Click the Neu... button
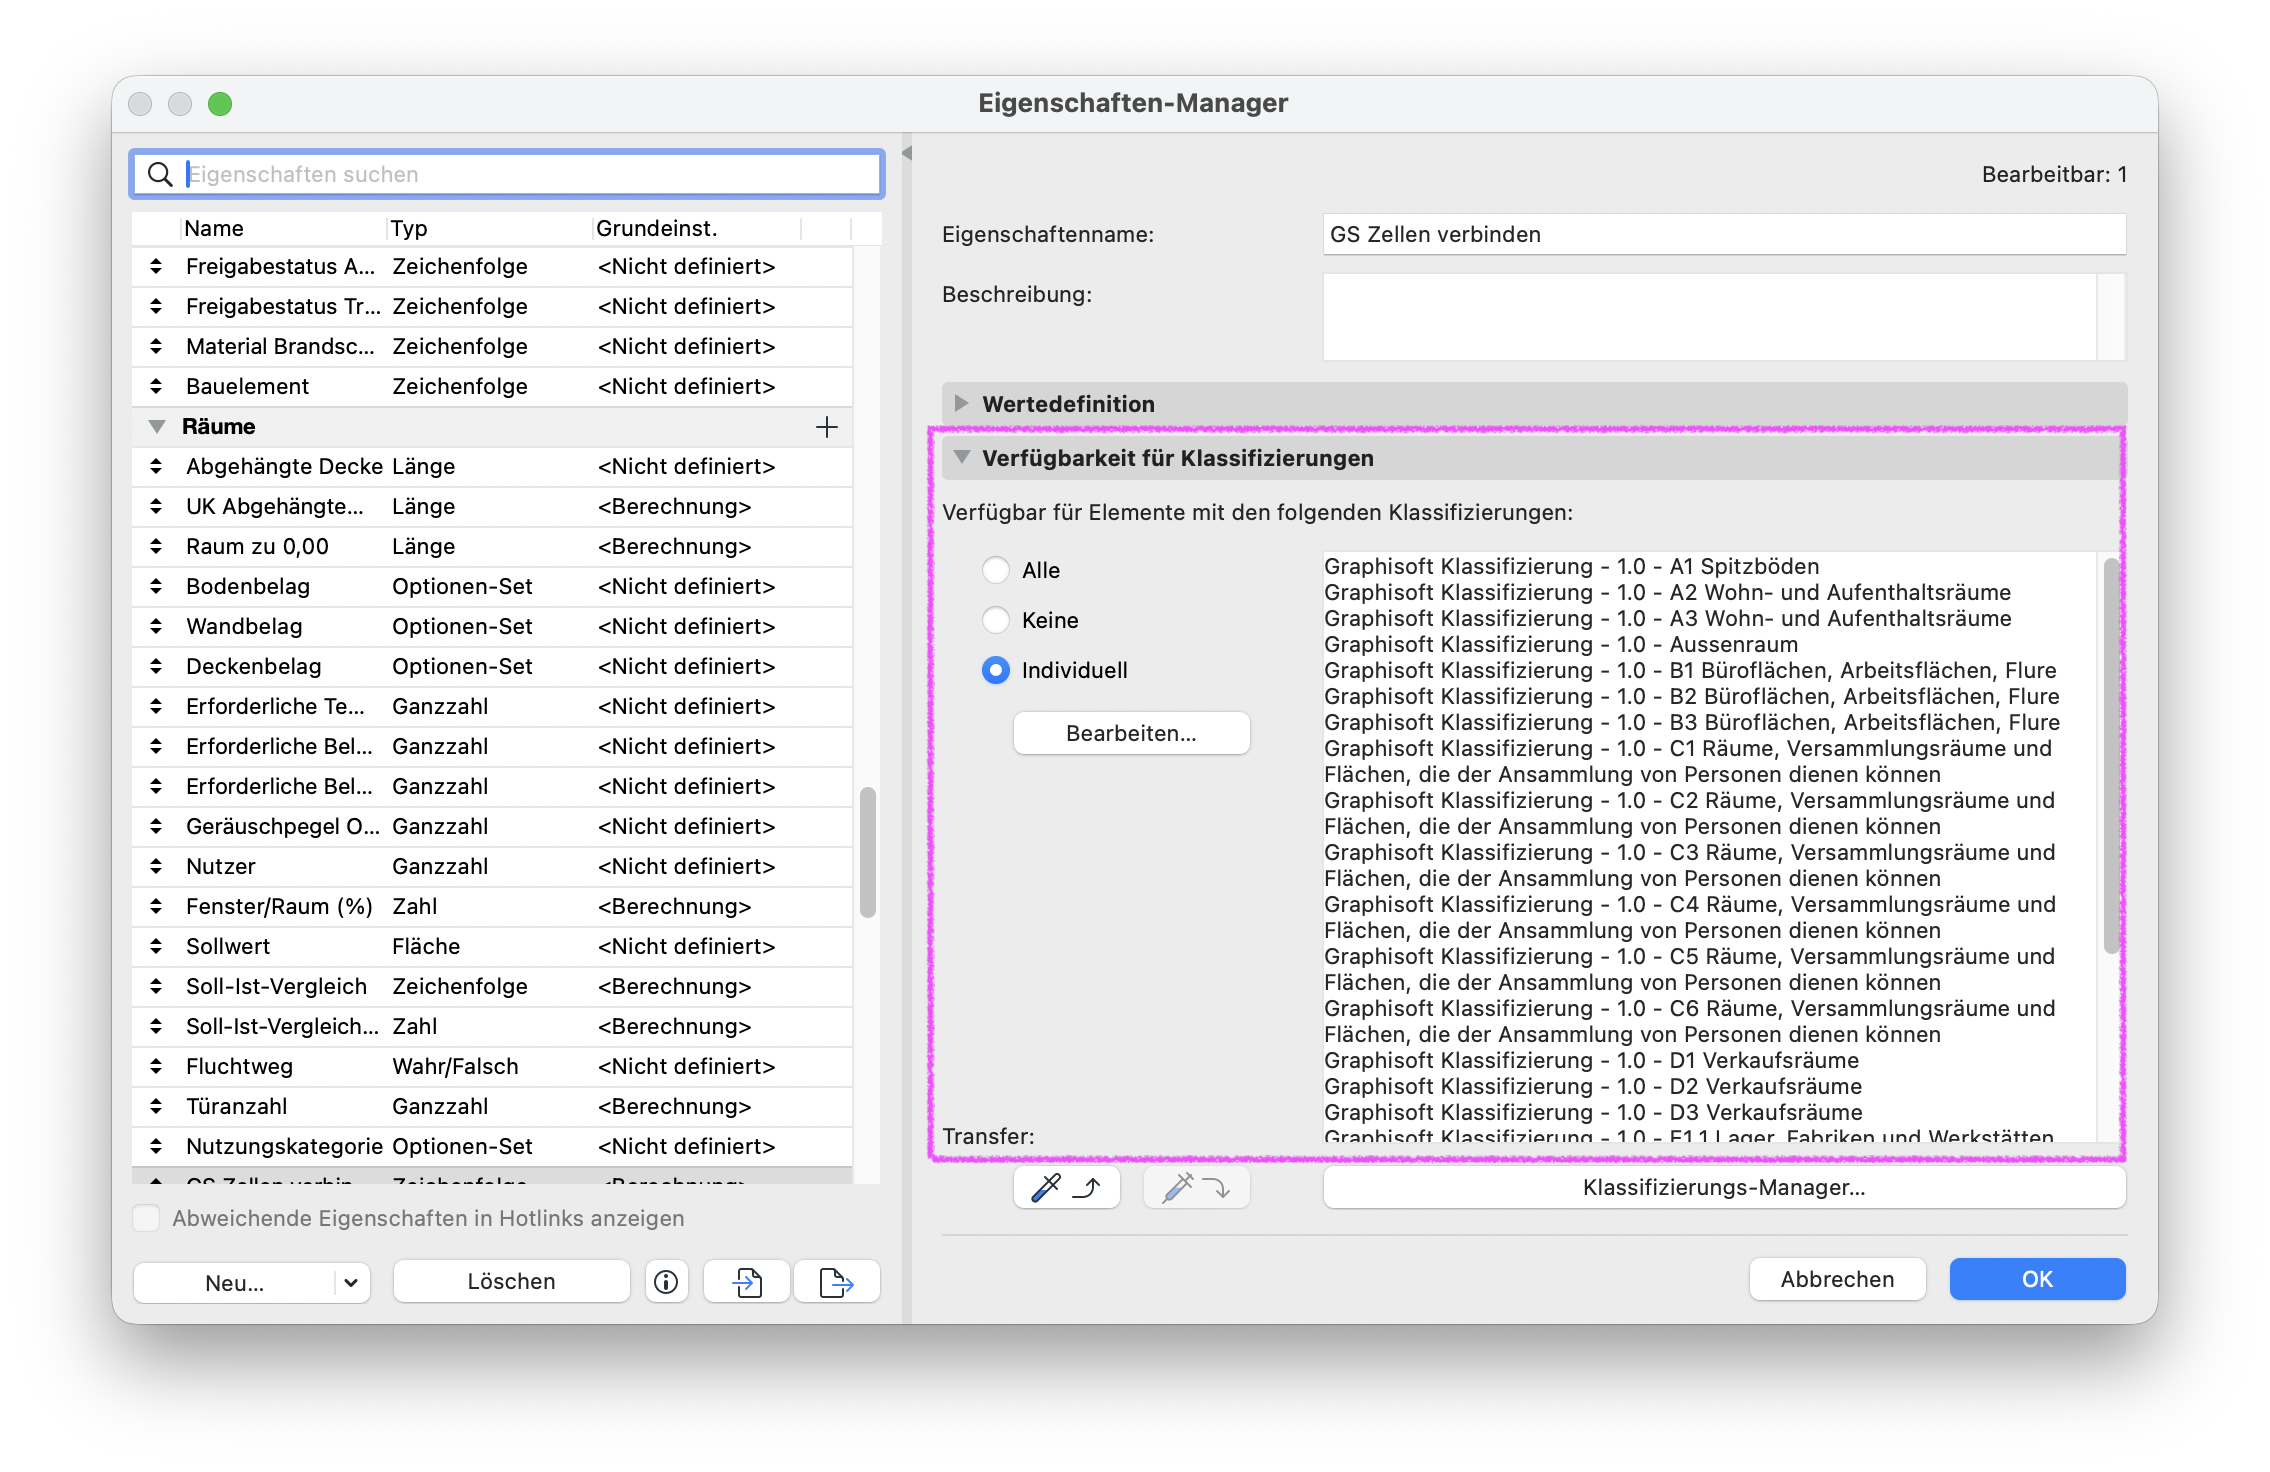The width and height of the screenshot is (2270, 1472). [x=235, y=1283]
